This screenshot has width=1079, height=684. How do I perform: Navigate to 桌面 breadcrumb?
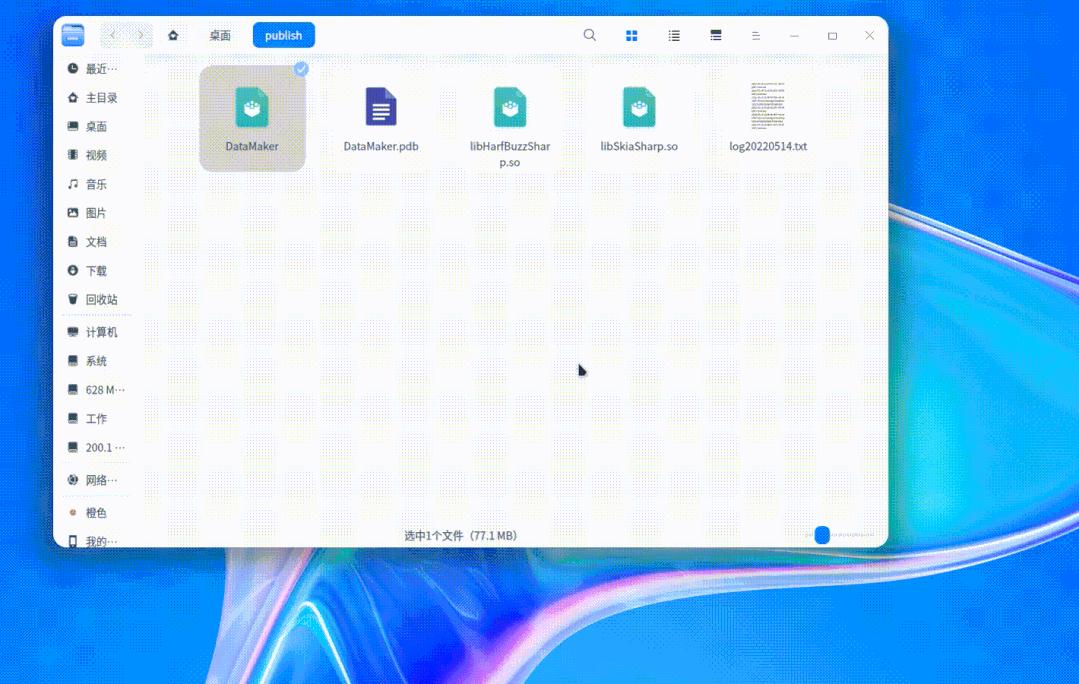click(x=220, y=36)
